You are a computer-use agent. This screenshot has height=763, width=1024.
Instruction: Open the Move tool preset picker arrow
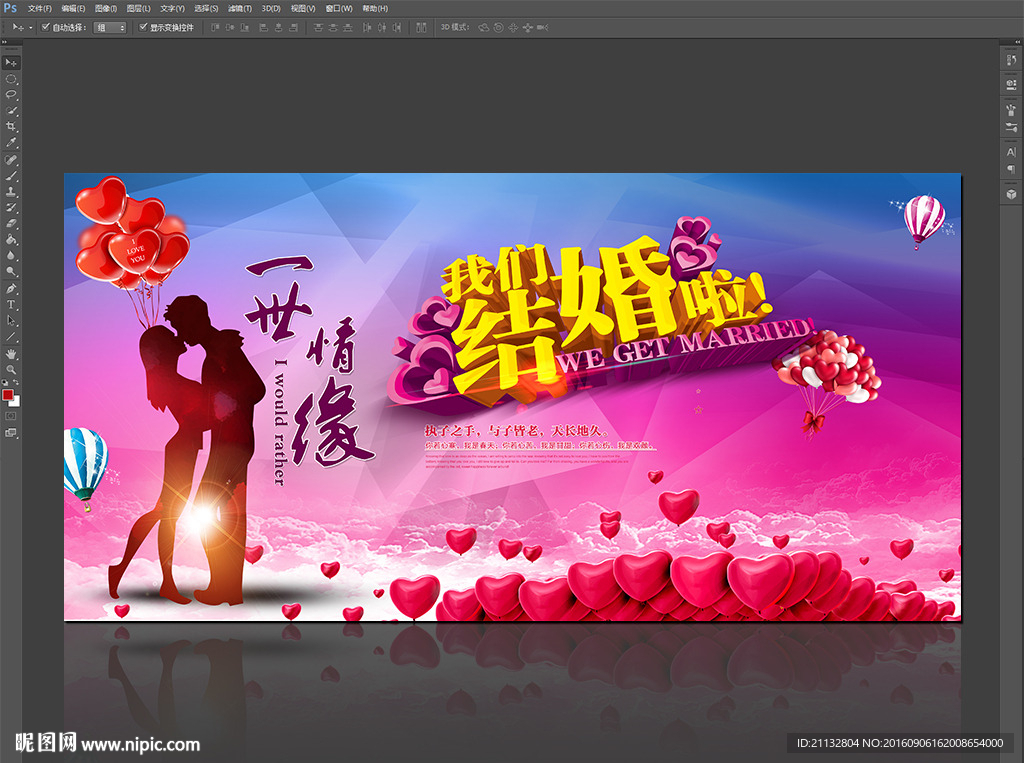click(31, 27)
